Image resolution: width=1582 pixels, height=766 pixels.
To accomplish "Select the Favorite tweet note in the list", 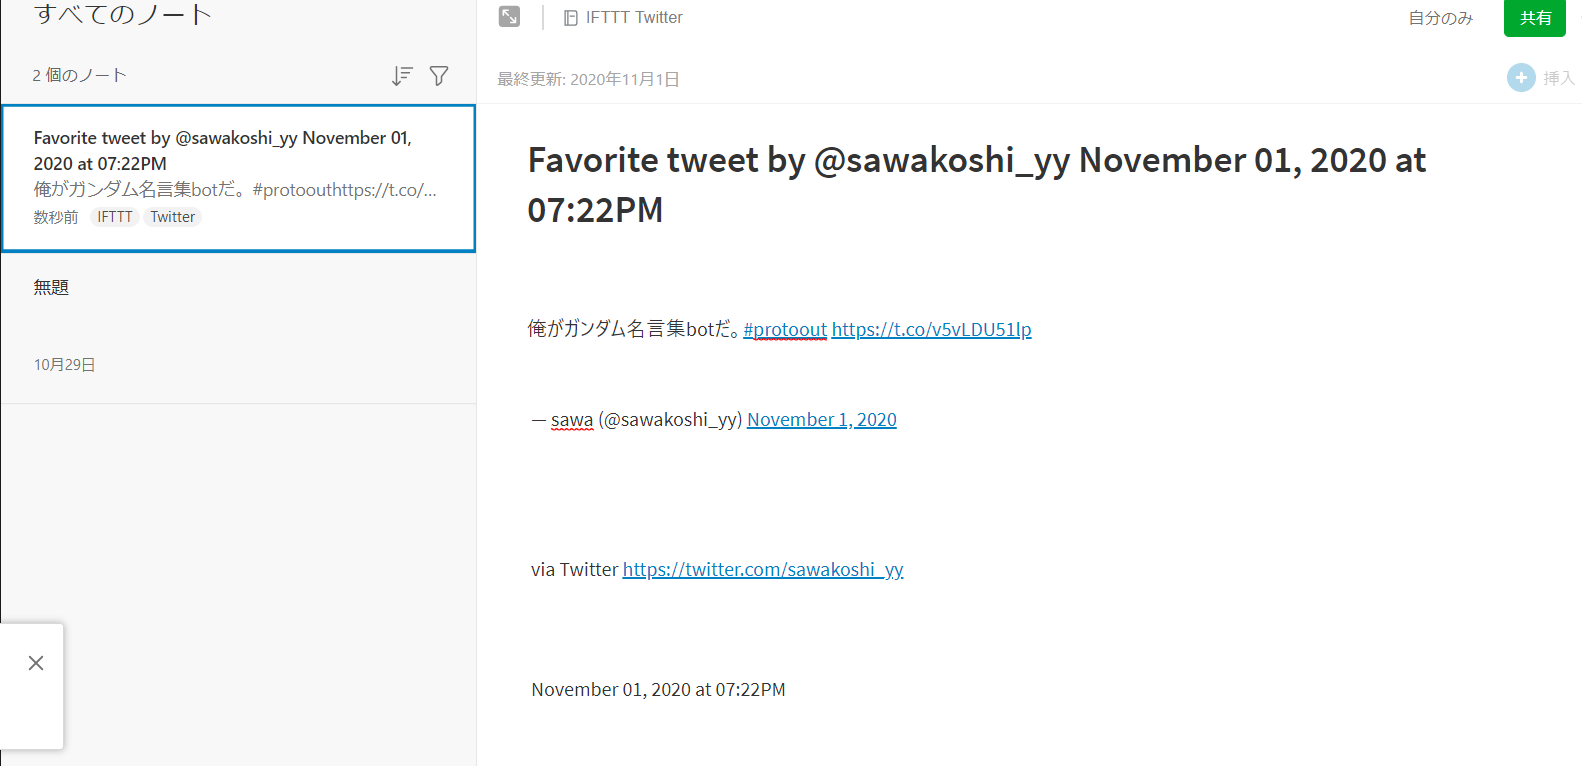I will point(238,178).
